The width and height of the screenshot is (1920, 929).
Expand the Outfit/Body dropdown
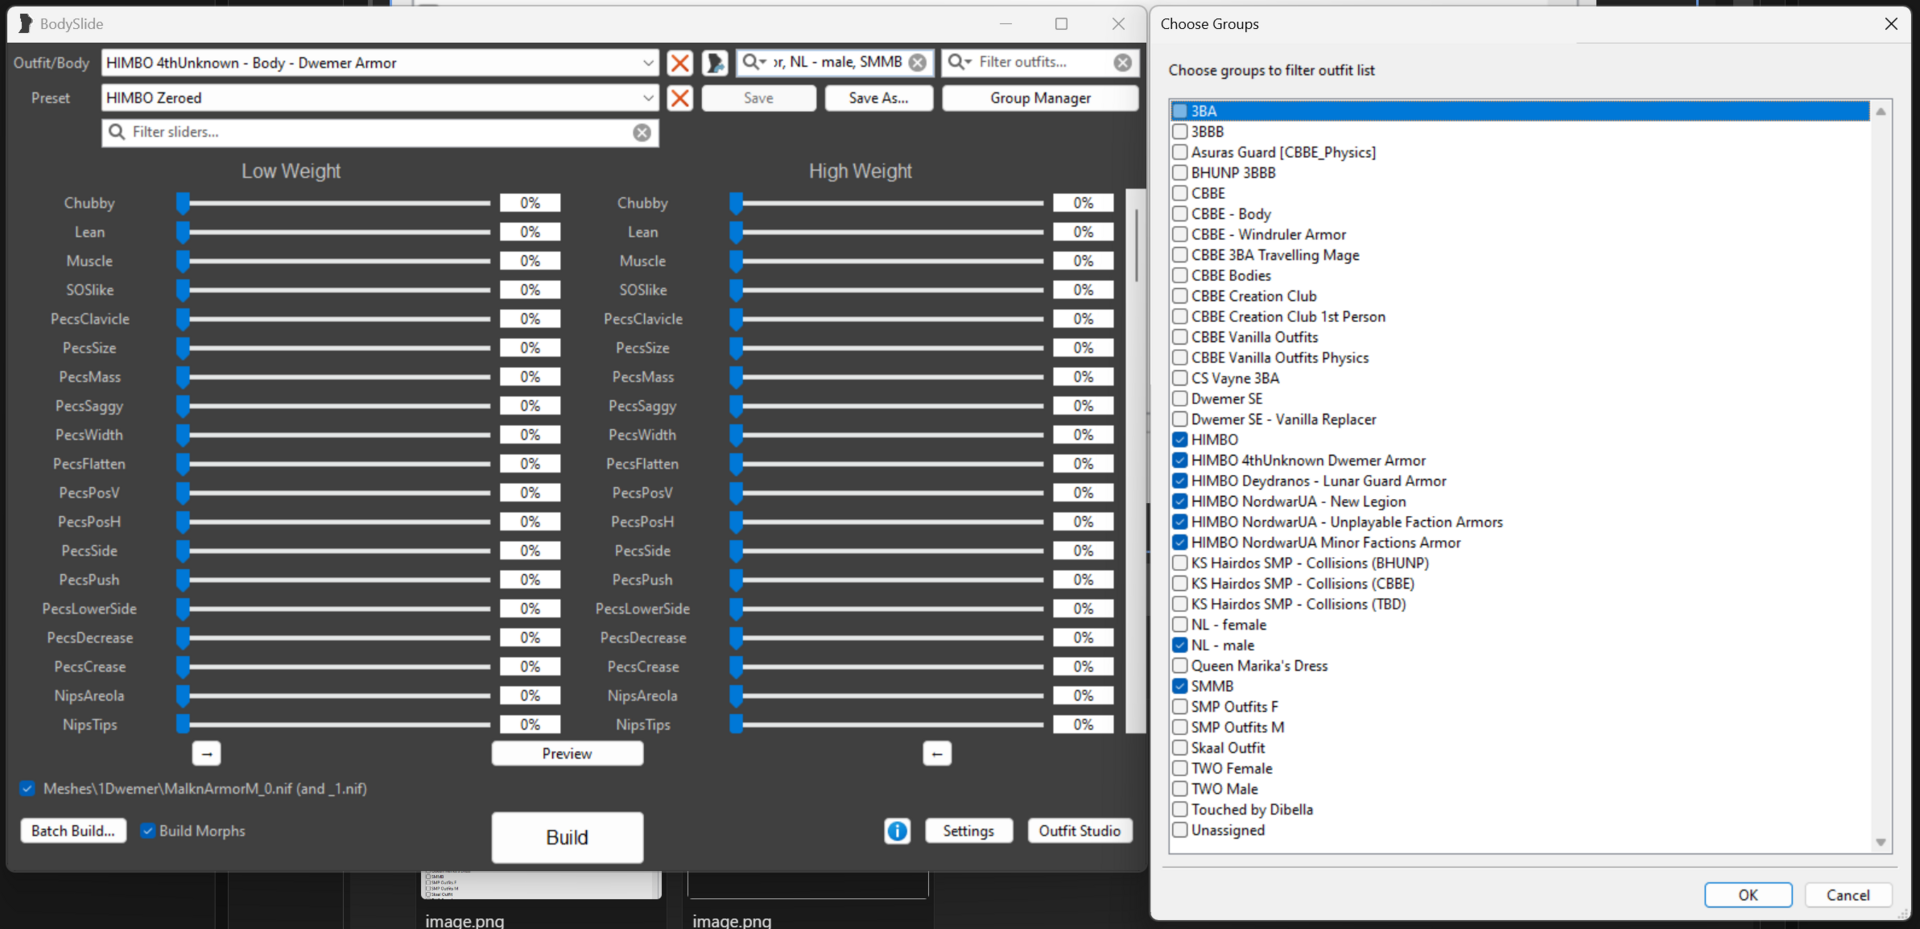[x=648, y=63]
